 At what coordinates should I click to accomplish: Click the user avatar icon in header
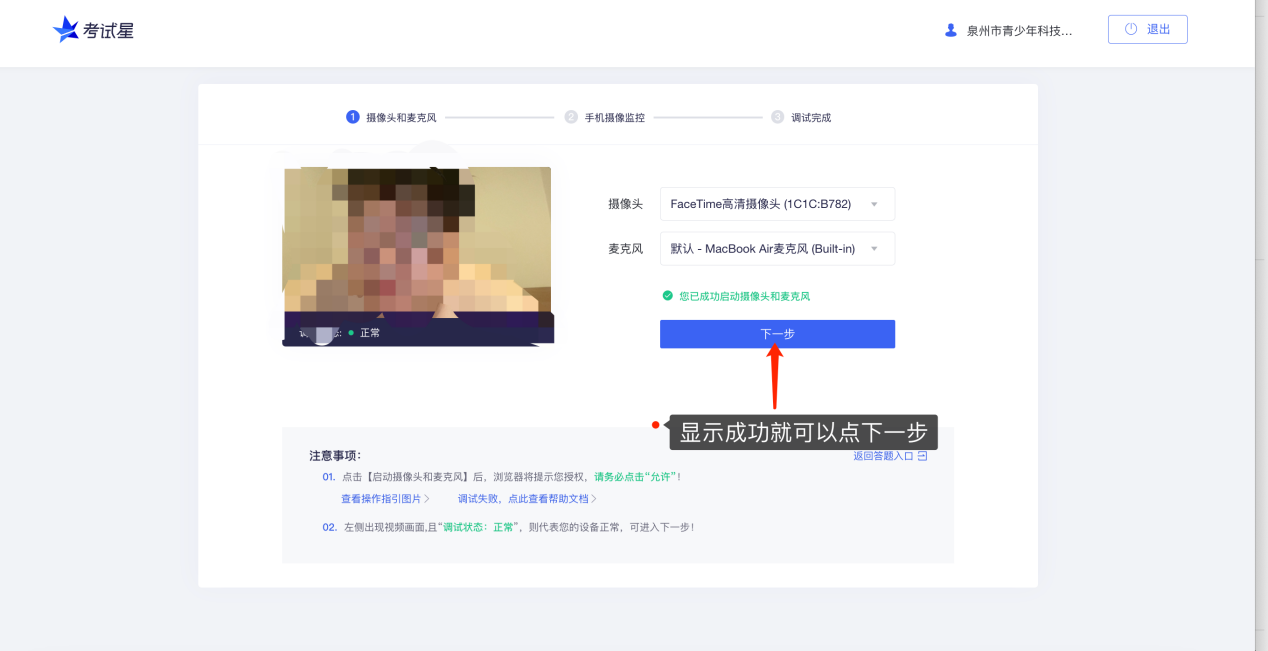951,30
